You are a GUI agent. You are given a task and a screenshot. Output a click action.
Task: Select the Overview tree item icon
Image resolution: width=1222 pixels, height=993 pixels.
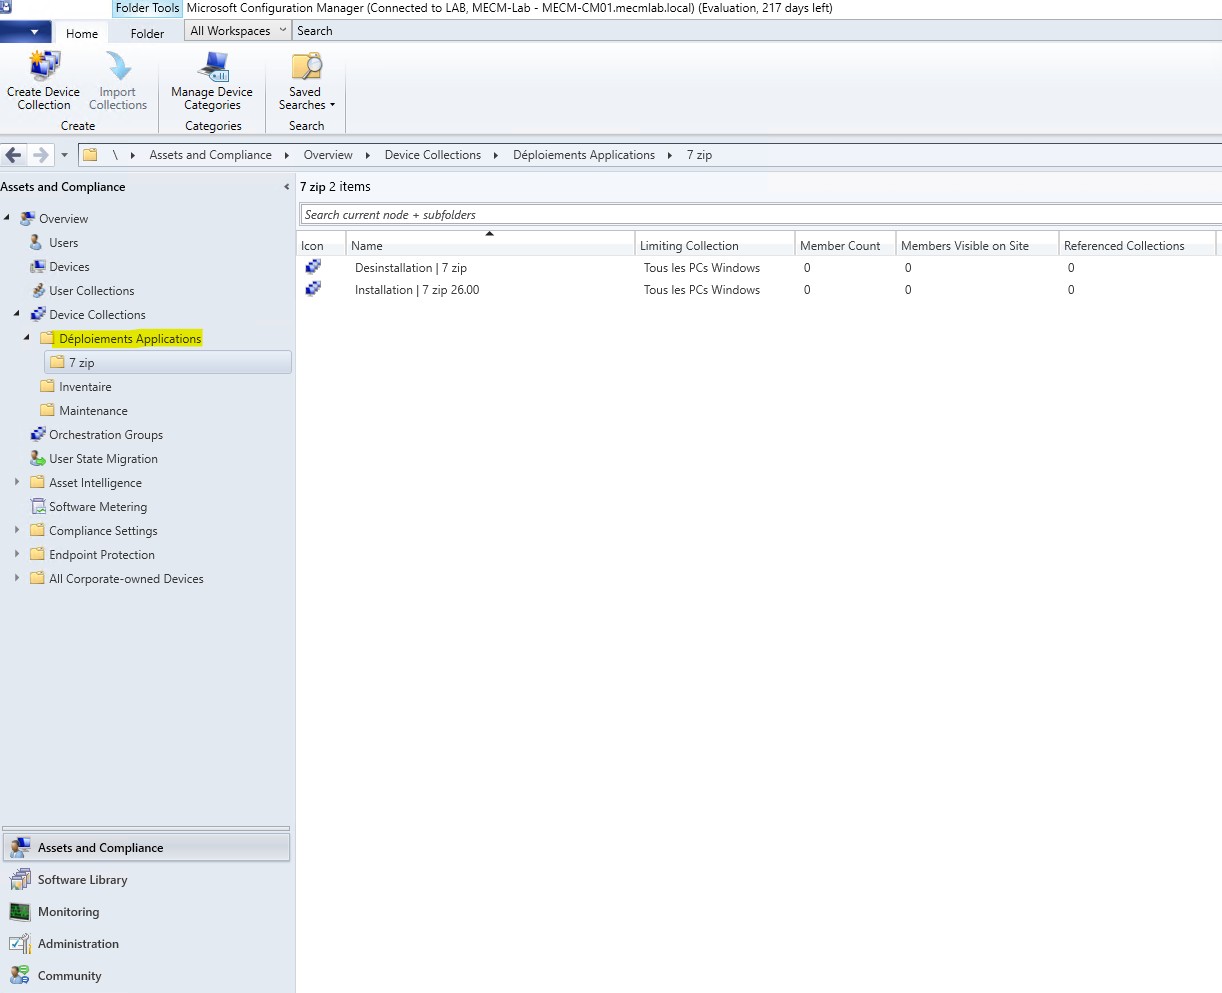tap(28, 219)
